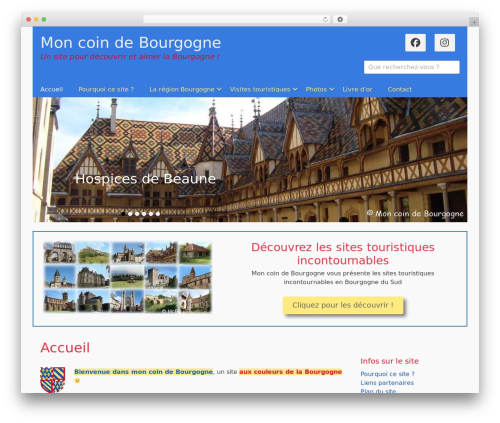Expand the La région Bourgogne chevron

tap(219, 89)
